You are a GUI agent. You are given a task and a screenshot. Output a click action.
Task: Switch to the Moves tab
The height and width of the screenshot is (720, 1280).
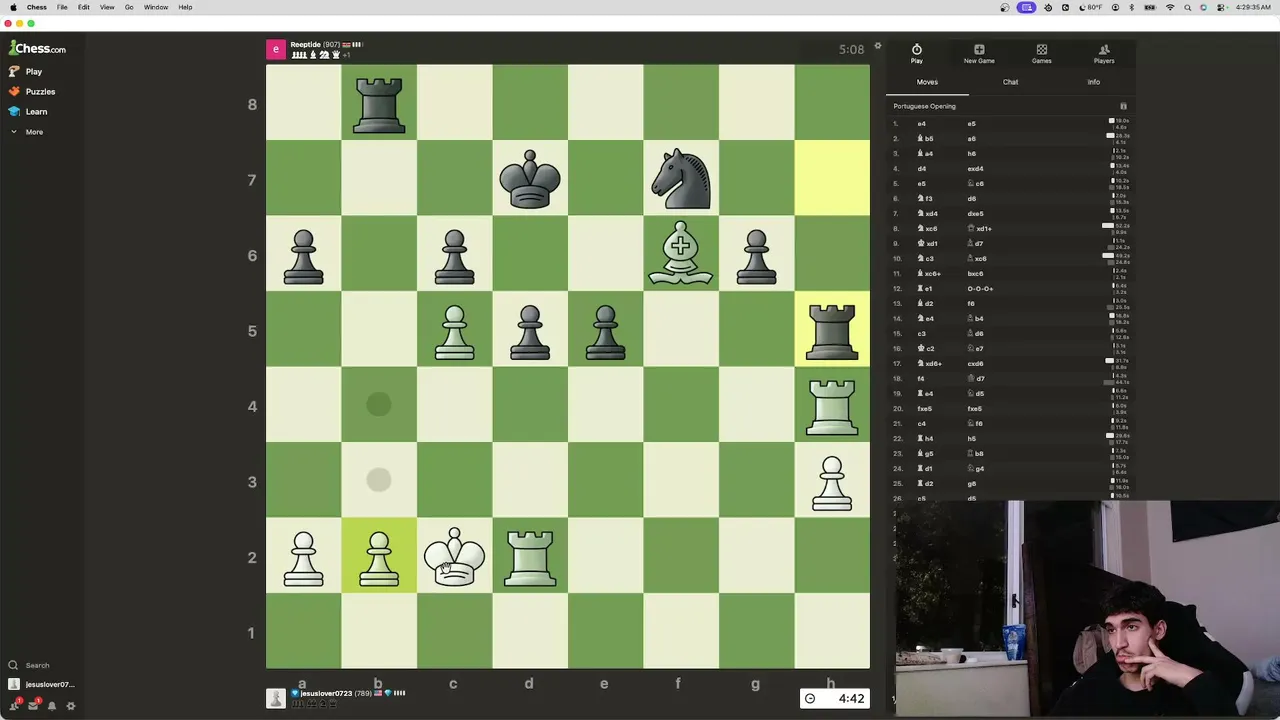(x=927, y=82)
